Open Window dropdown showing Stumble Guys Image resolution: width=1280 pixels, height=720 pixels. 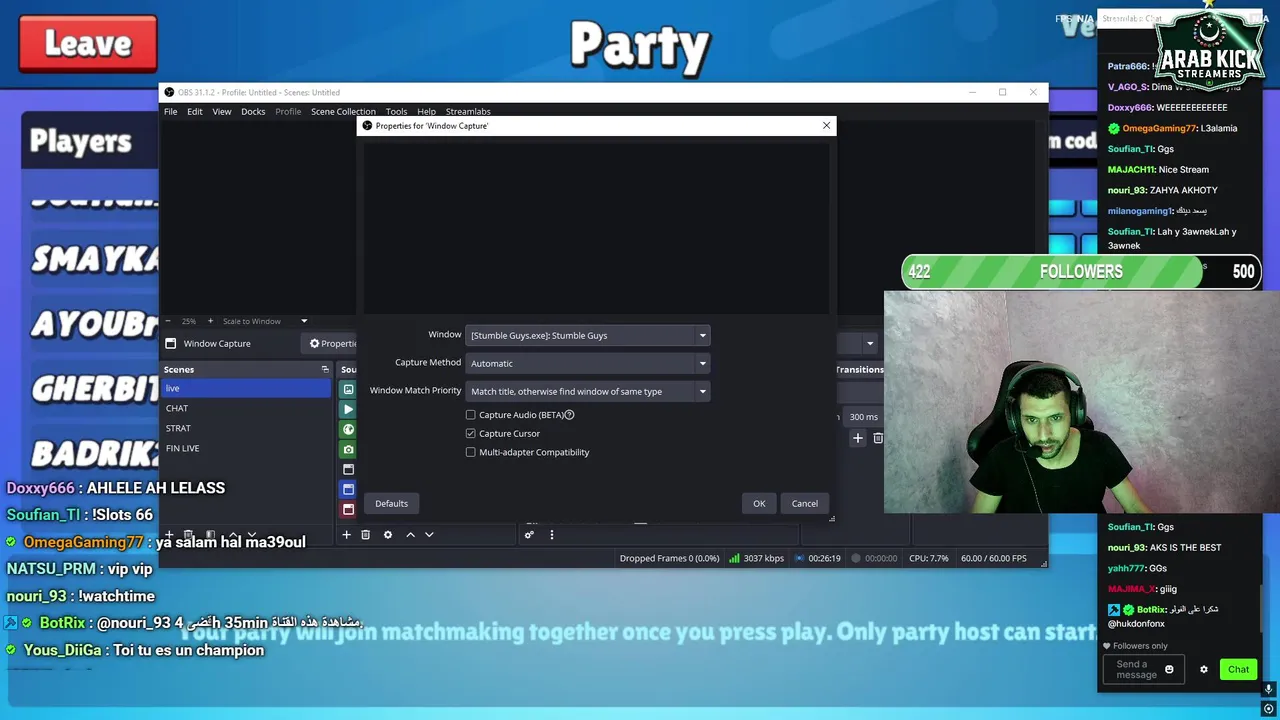coord(587,336)
